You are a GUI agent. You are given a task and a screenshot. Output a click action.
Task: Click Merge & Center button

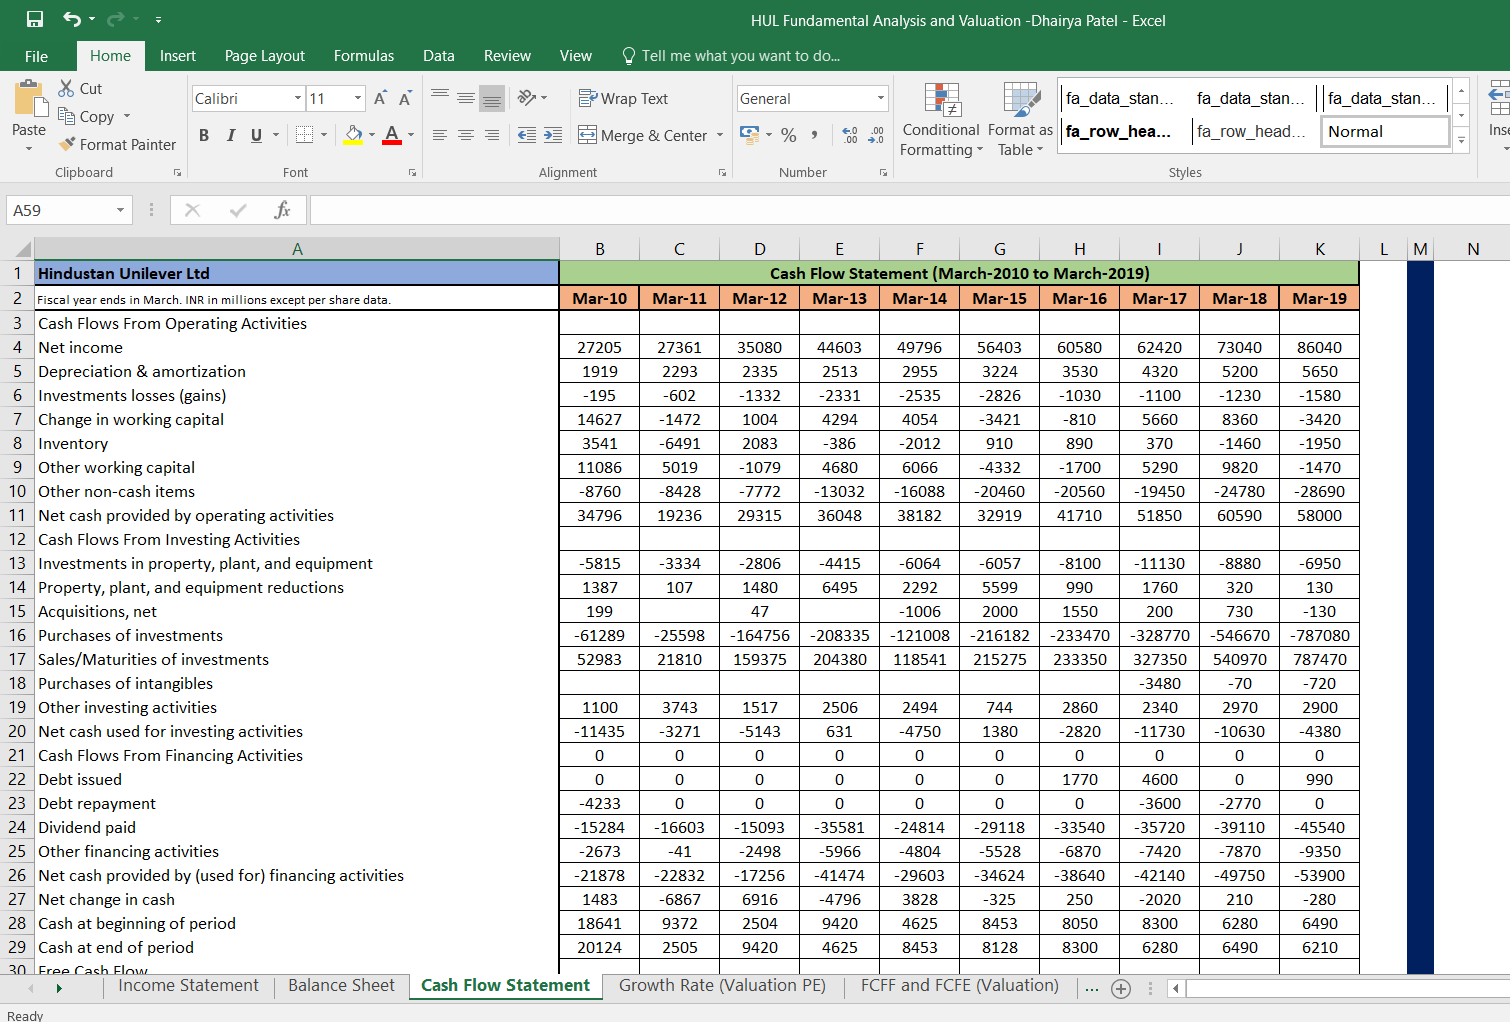click(643, 135)
